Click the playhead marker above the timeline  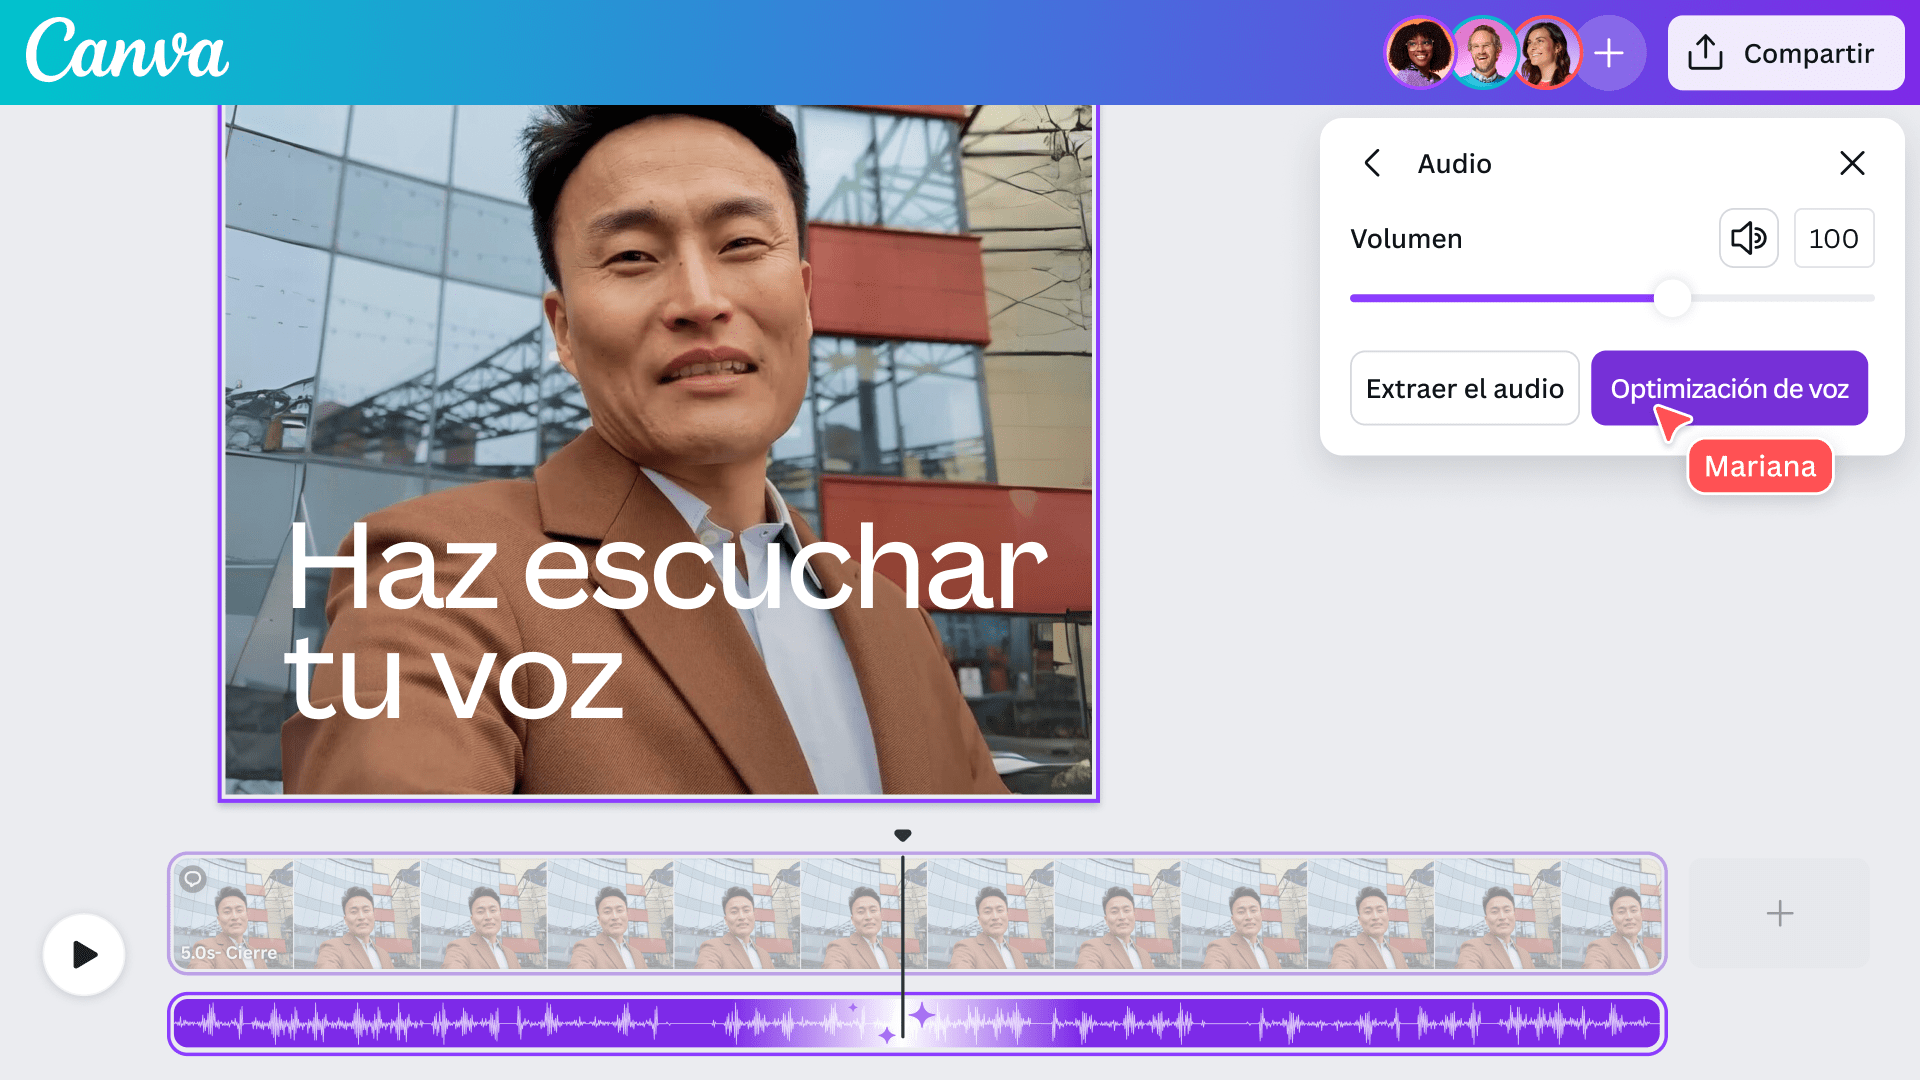click(x=902, y=833)
